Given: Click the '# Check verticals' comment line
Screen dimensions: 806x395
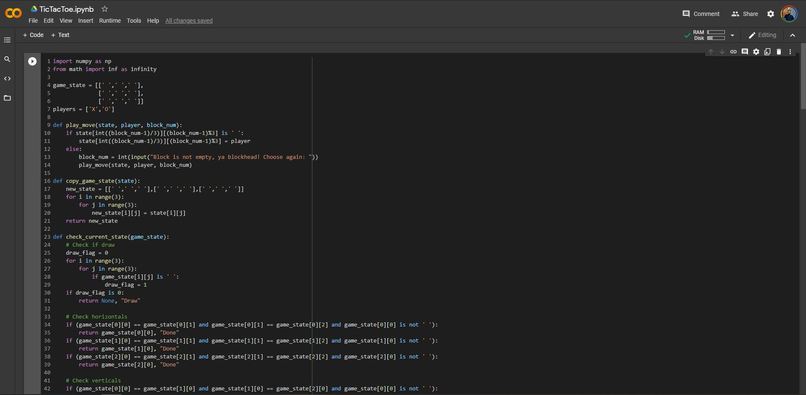Looking at the screenshot, I should (x=94, y=381).
